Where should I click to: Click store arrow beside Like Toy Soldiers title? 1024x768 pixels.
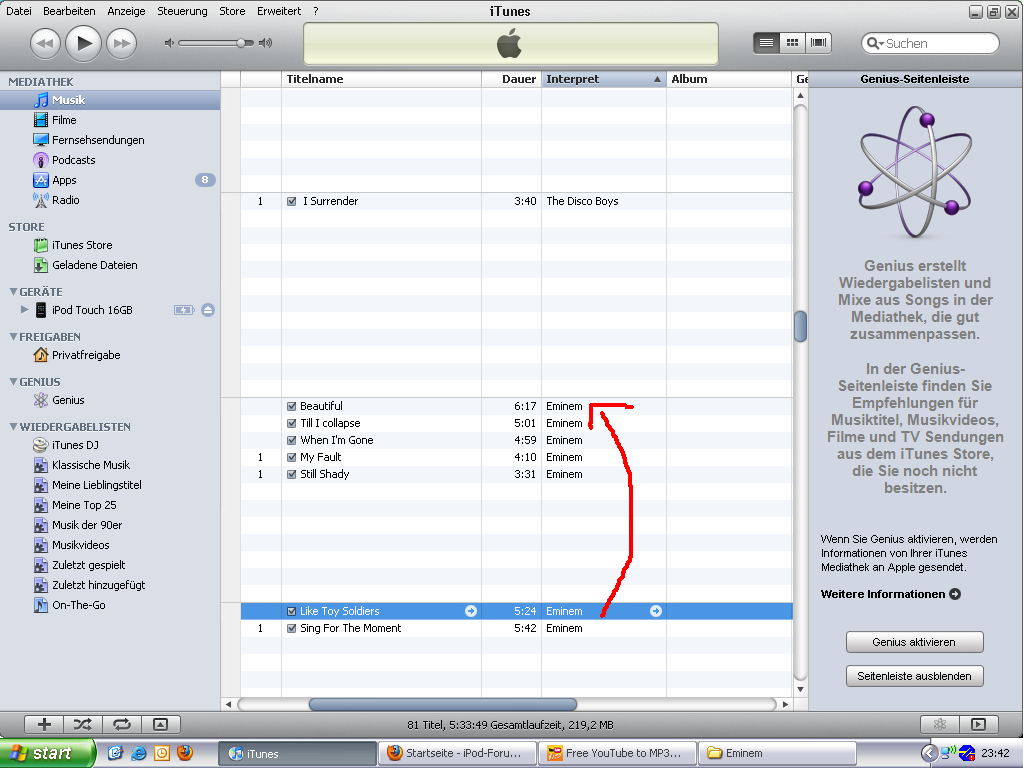pos(471,611)
